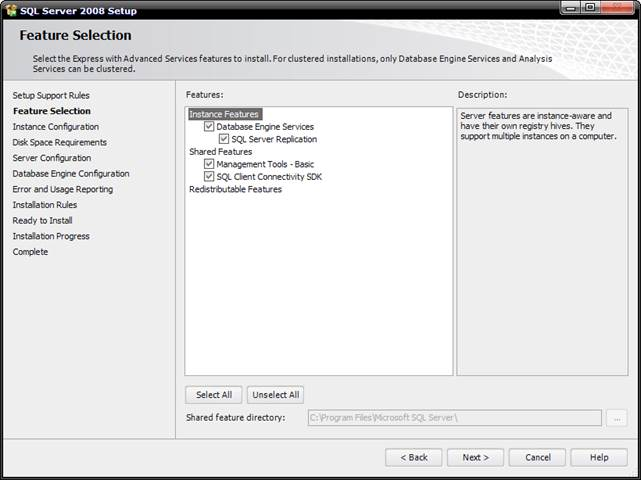Proceed with the Next > button
This screenshot has width=641, height=480.
coord(475,458)
